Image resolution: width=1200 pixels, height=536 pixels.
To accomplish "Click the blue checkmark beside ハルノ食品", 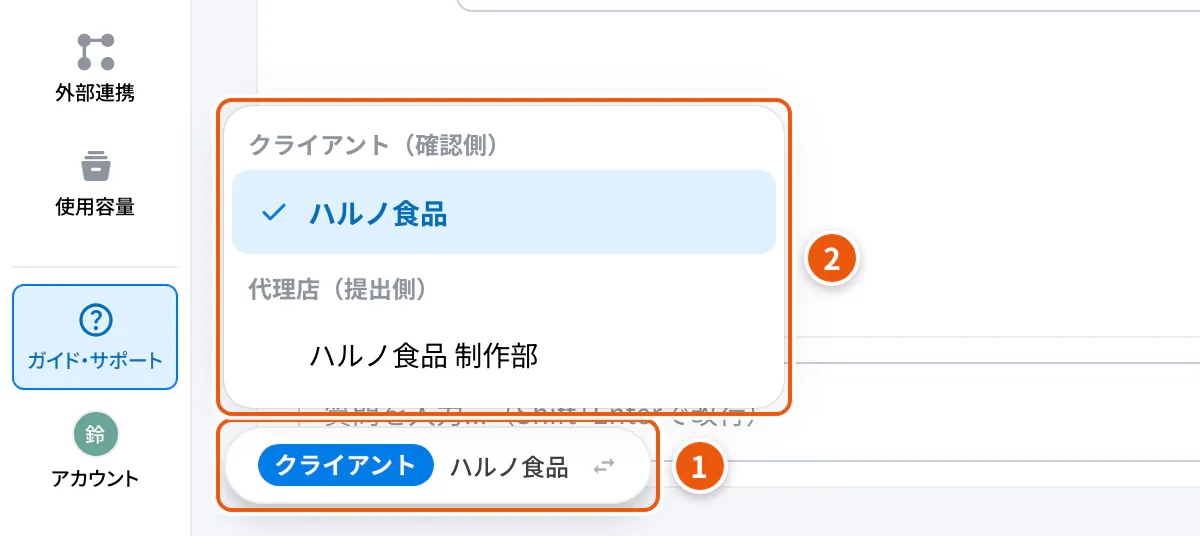I will click(x=273, y=213).
